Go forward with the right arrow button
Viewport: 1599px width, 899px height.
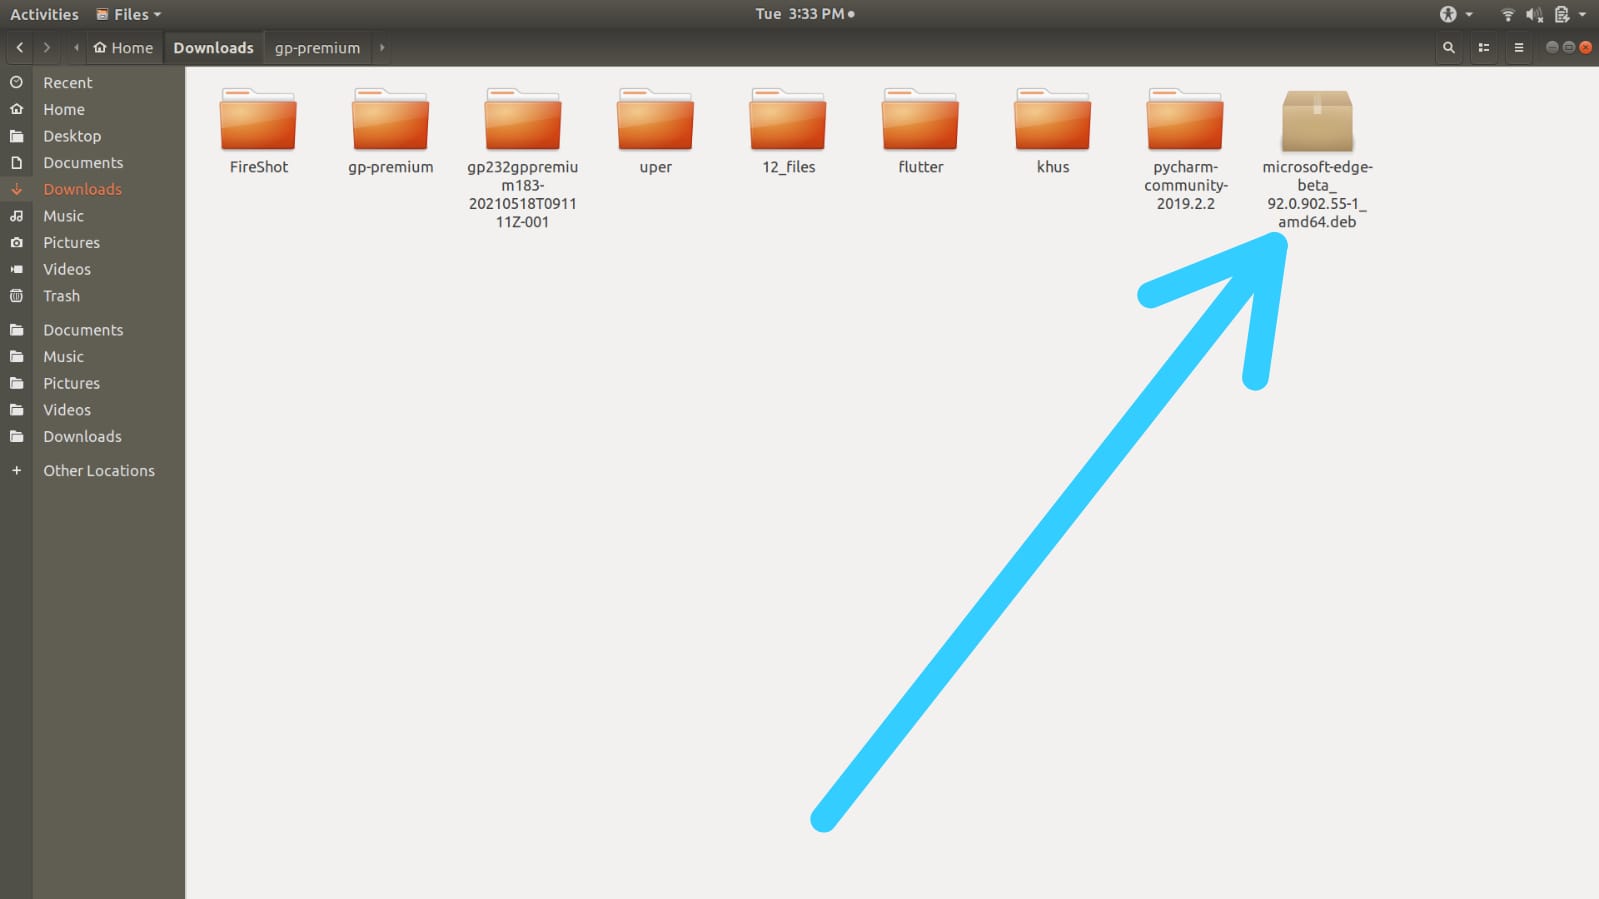point(46,47)
